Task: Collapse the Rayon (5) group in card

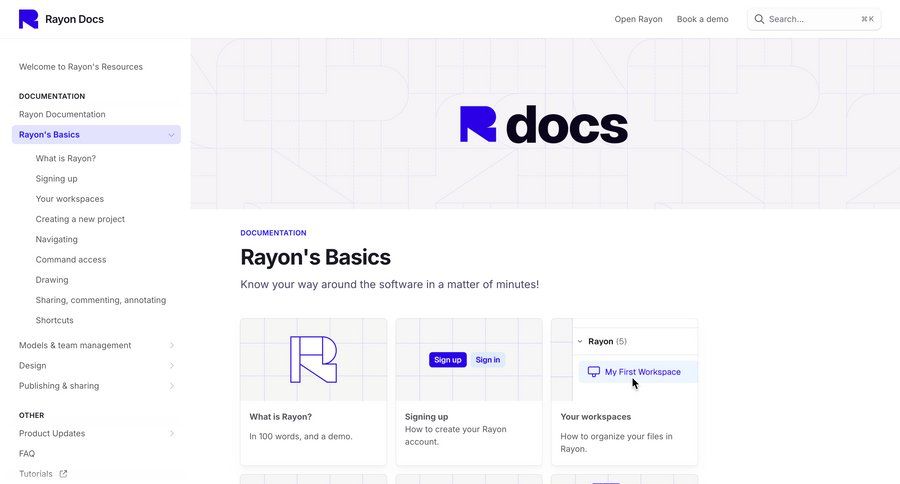Action: [580, 342]
